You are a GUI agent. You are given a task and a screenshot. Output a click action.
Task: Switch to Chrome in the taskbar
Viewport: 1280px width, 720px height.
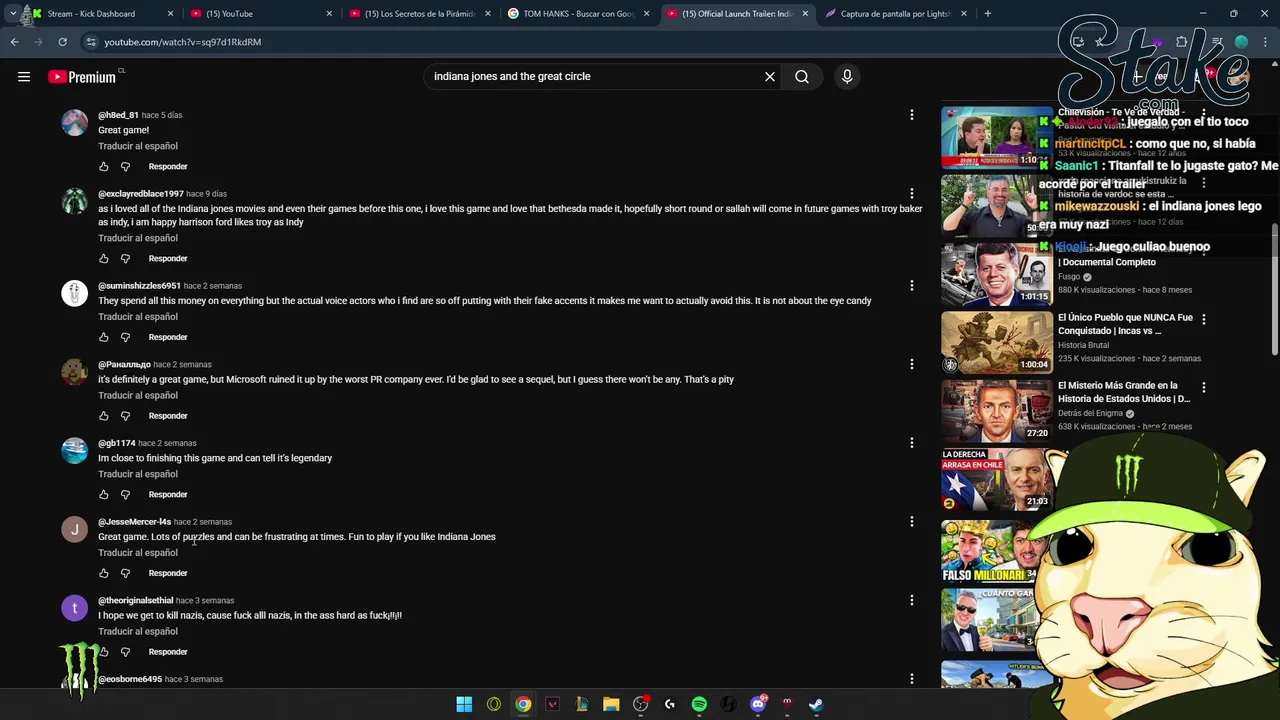(x=523, y=704)
